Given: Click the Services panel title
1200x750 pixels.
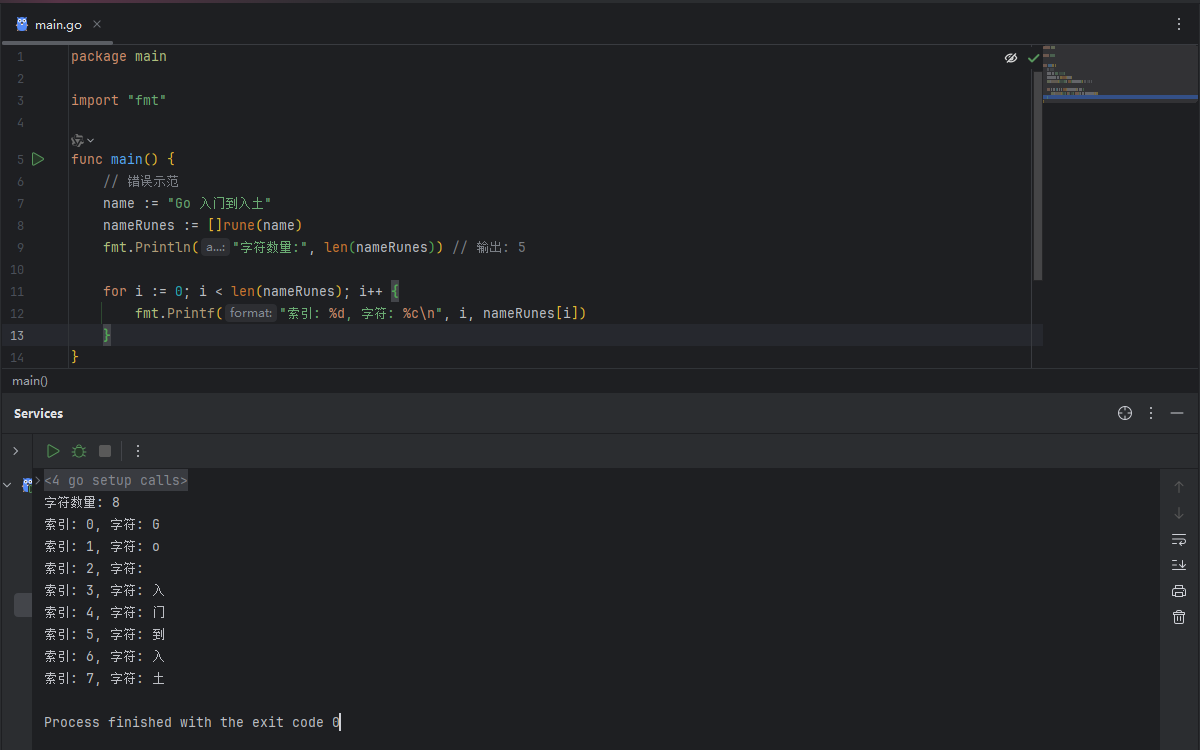Looking at the screenshot, I should [x=39, y=413].
